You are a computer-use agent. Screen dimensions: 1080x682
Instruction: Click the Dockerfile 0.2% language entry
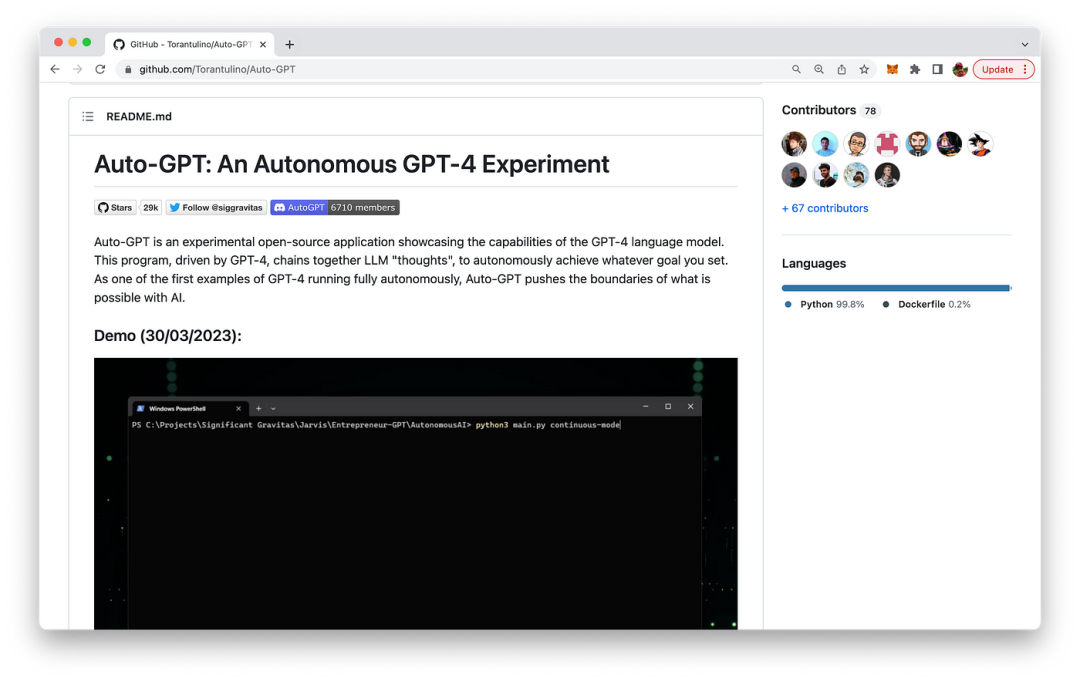926,304
